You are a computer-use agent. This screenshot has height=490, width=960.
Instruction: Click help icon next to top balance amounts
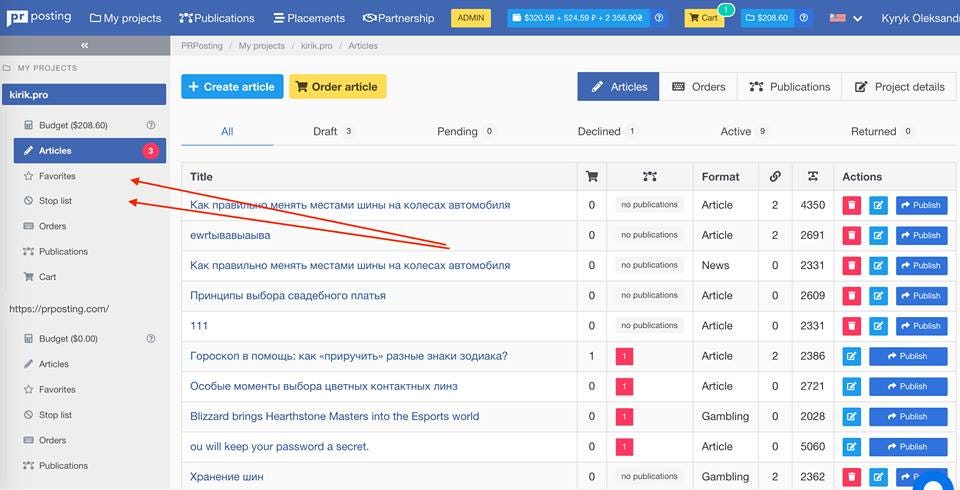tap(659, 18)
